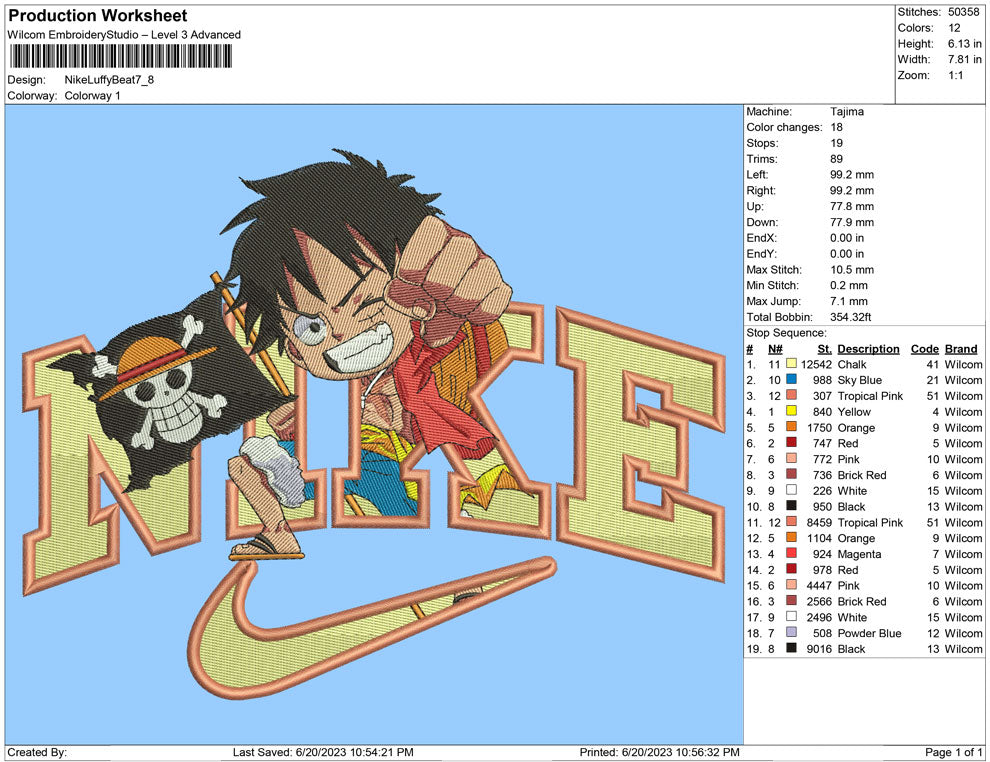Click the Width value '7.81 in'
Screen dimensions: 990x762
point(964,59)
